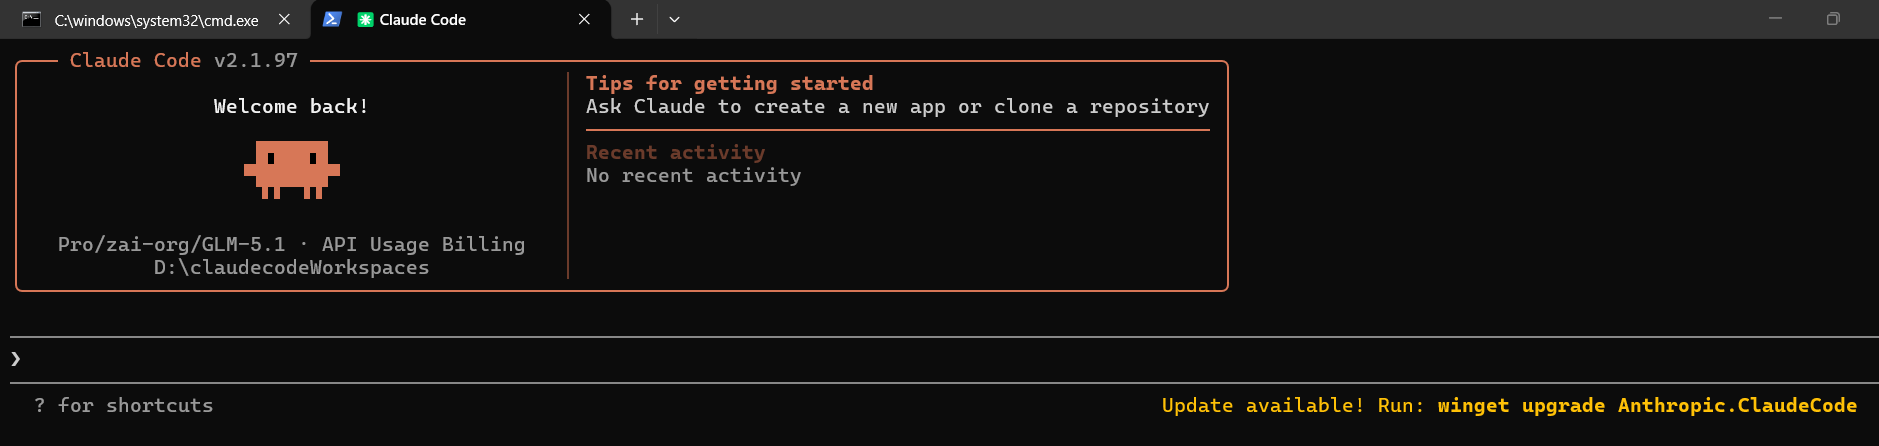
Task: Click the '? for shortcuts' hint
Action: coord(124,405)
